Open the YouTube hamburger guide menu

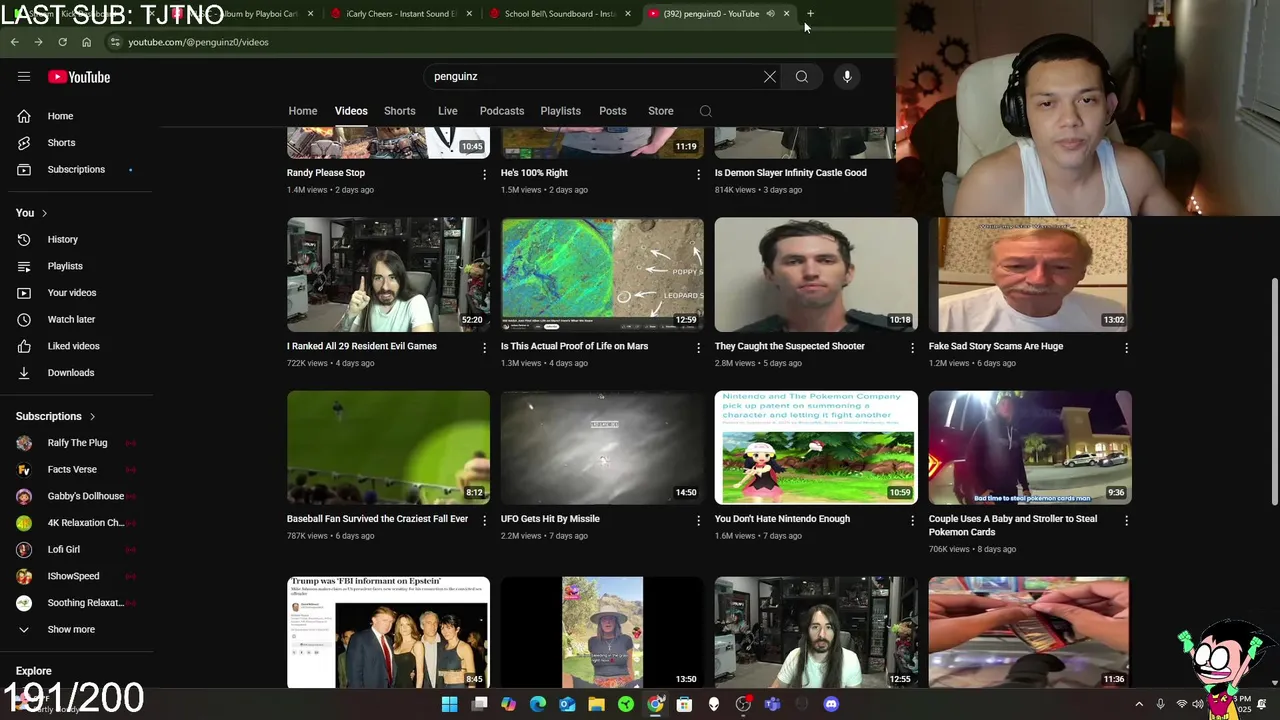pyautogui.click(x=24, y=77)
